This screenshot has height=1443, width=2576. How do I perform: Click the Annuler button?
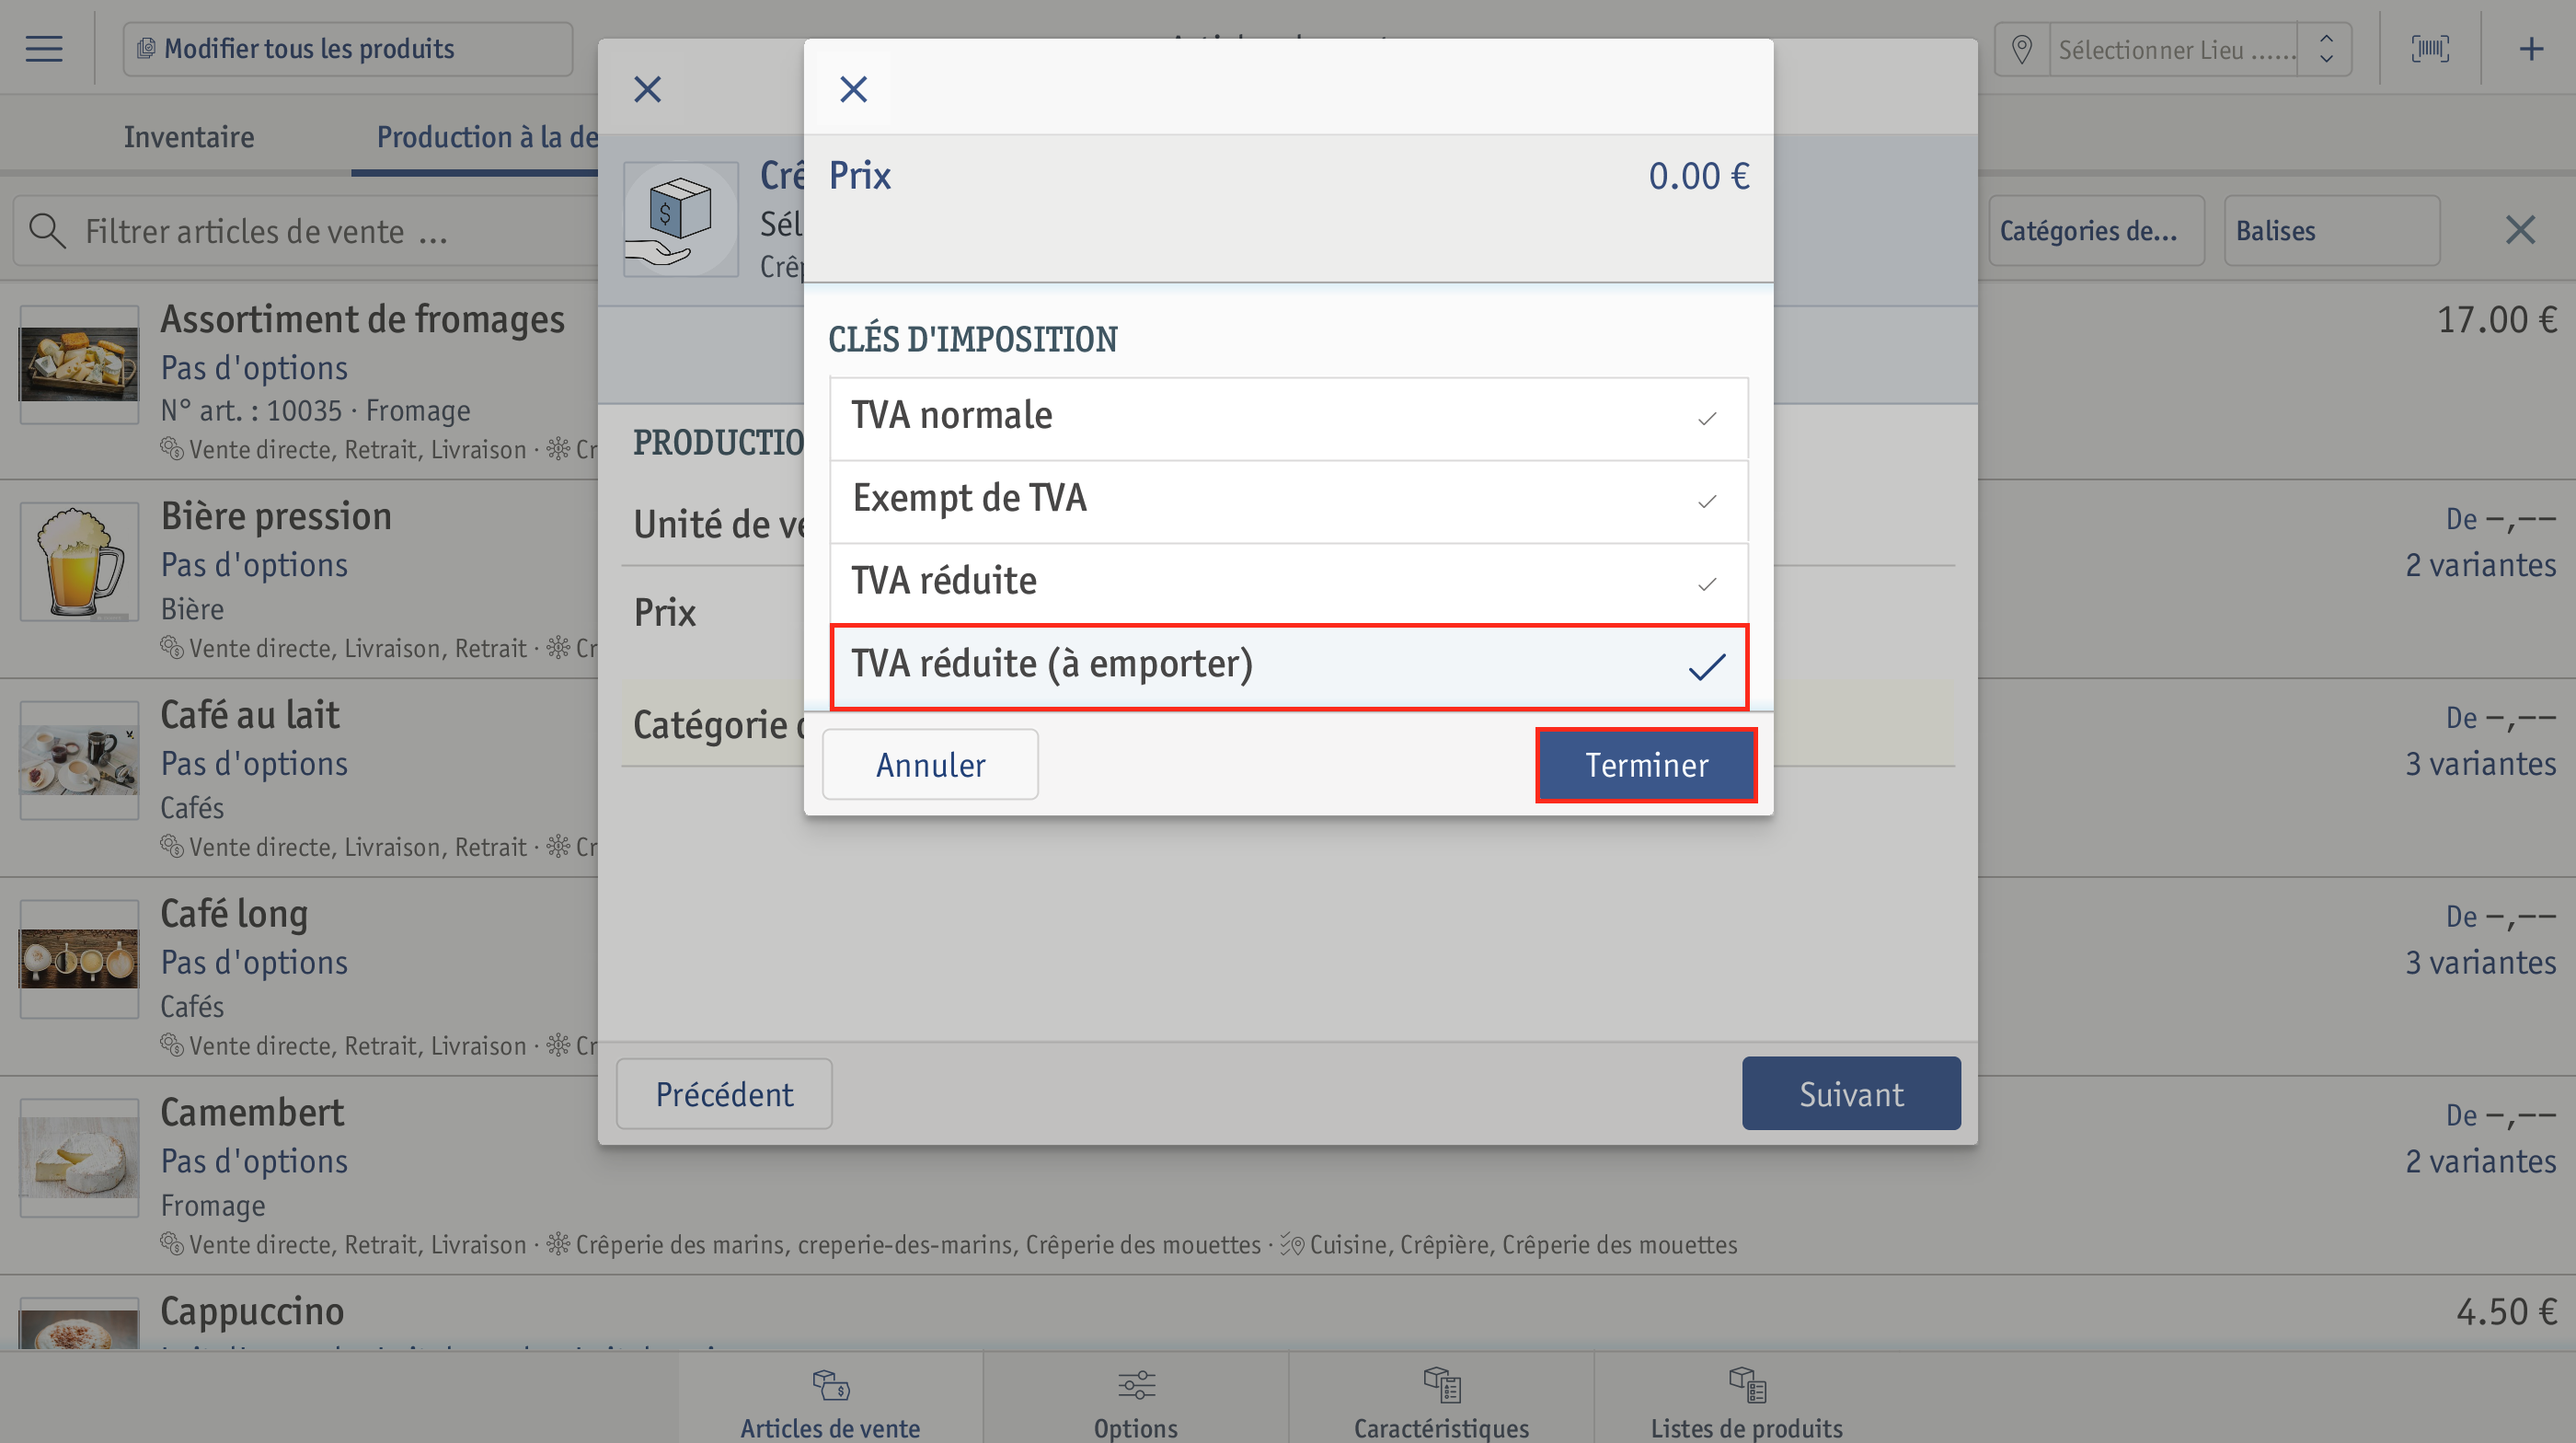930,765
